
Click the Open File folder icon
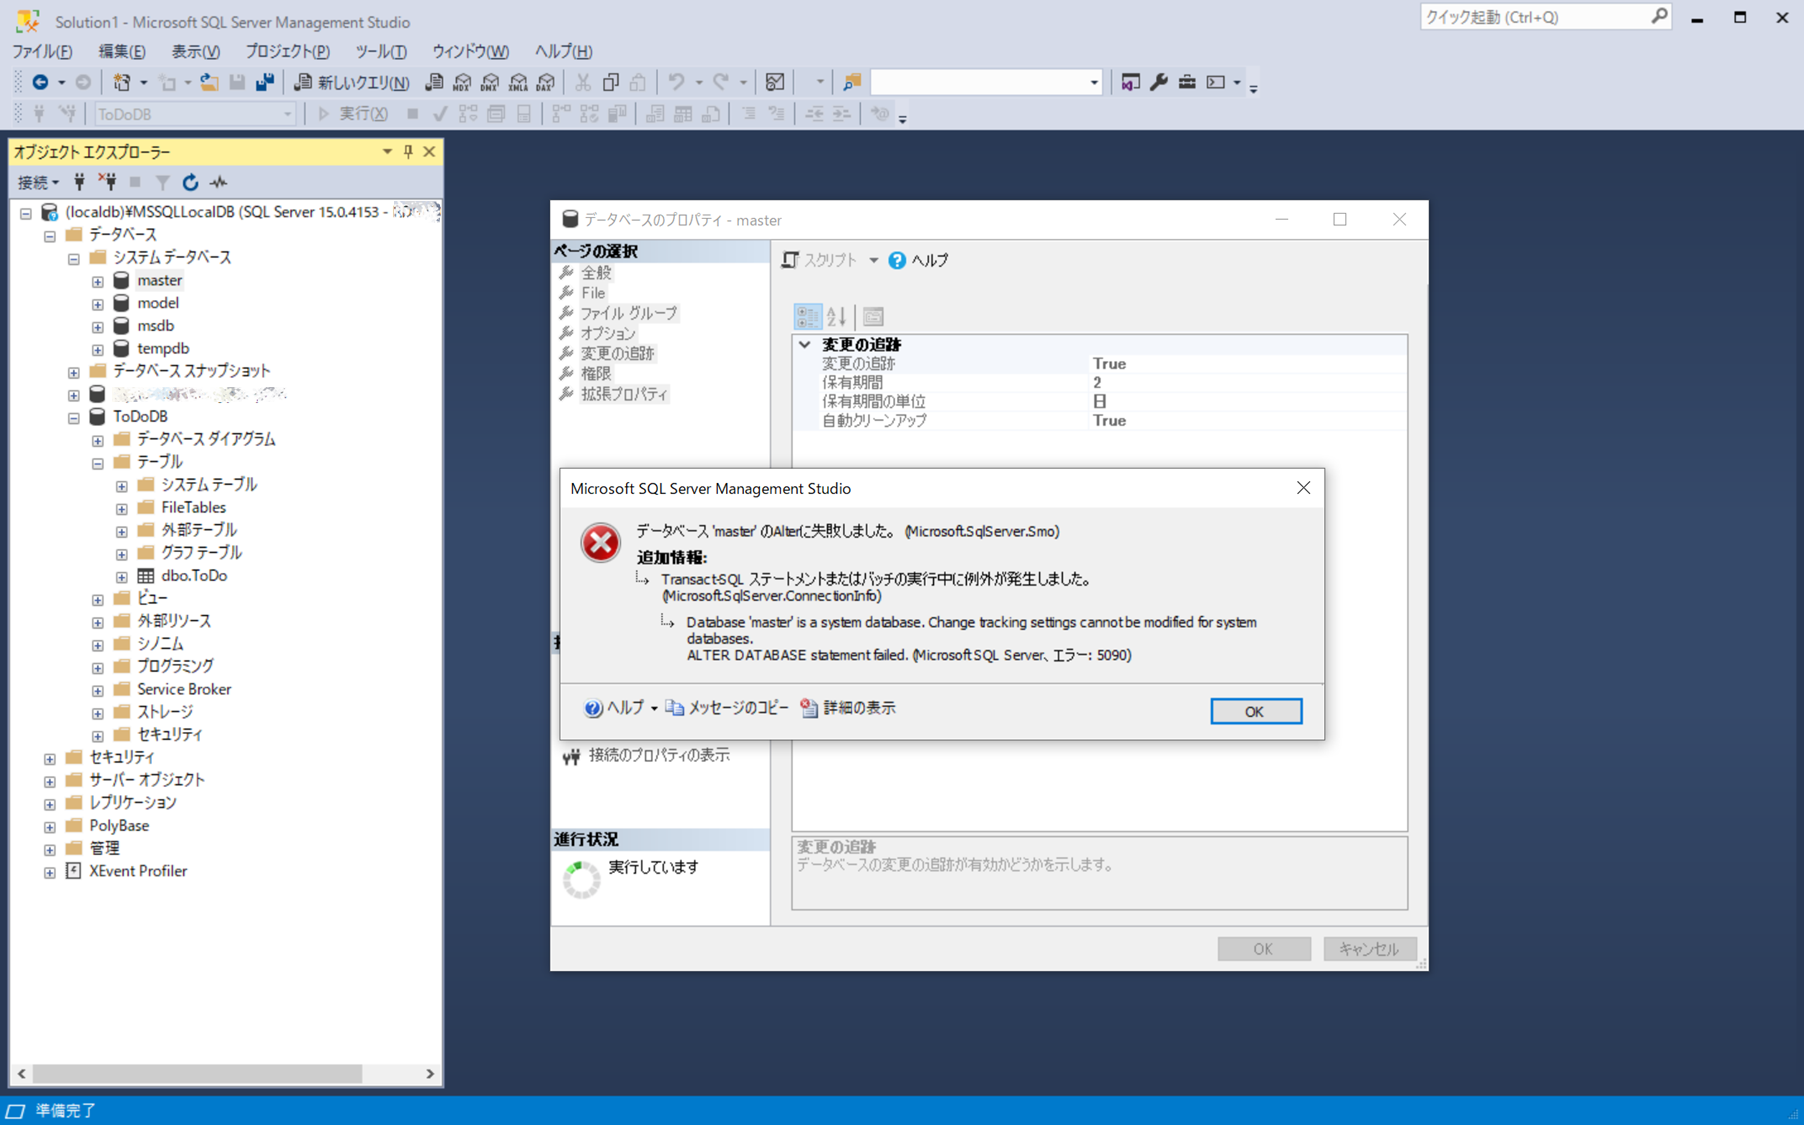click(208, 82)
